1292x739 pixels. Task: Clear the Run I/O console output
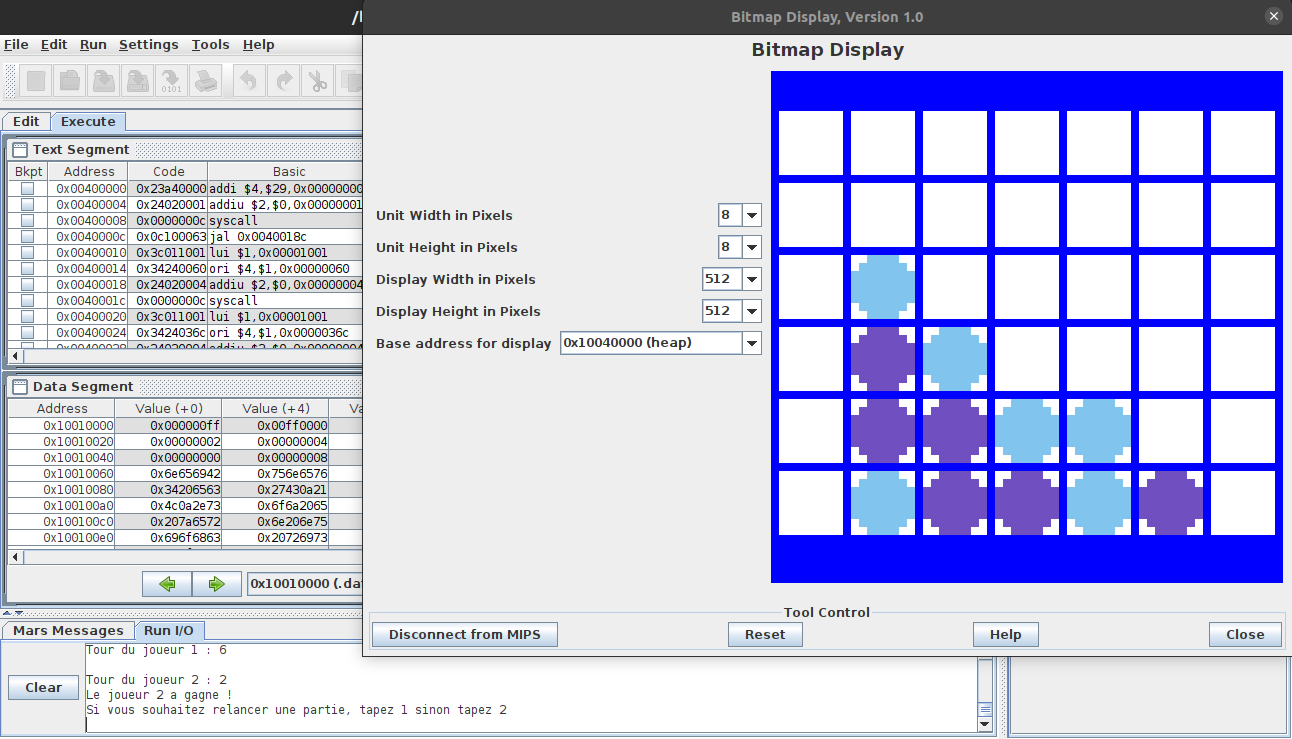(42, 687)
